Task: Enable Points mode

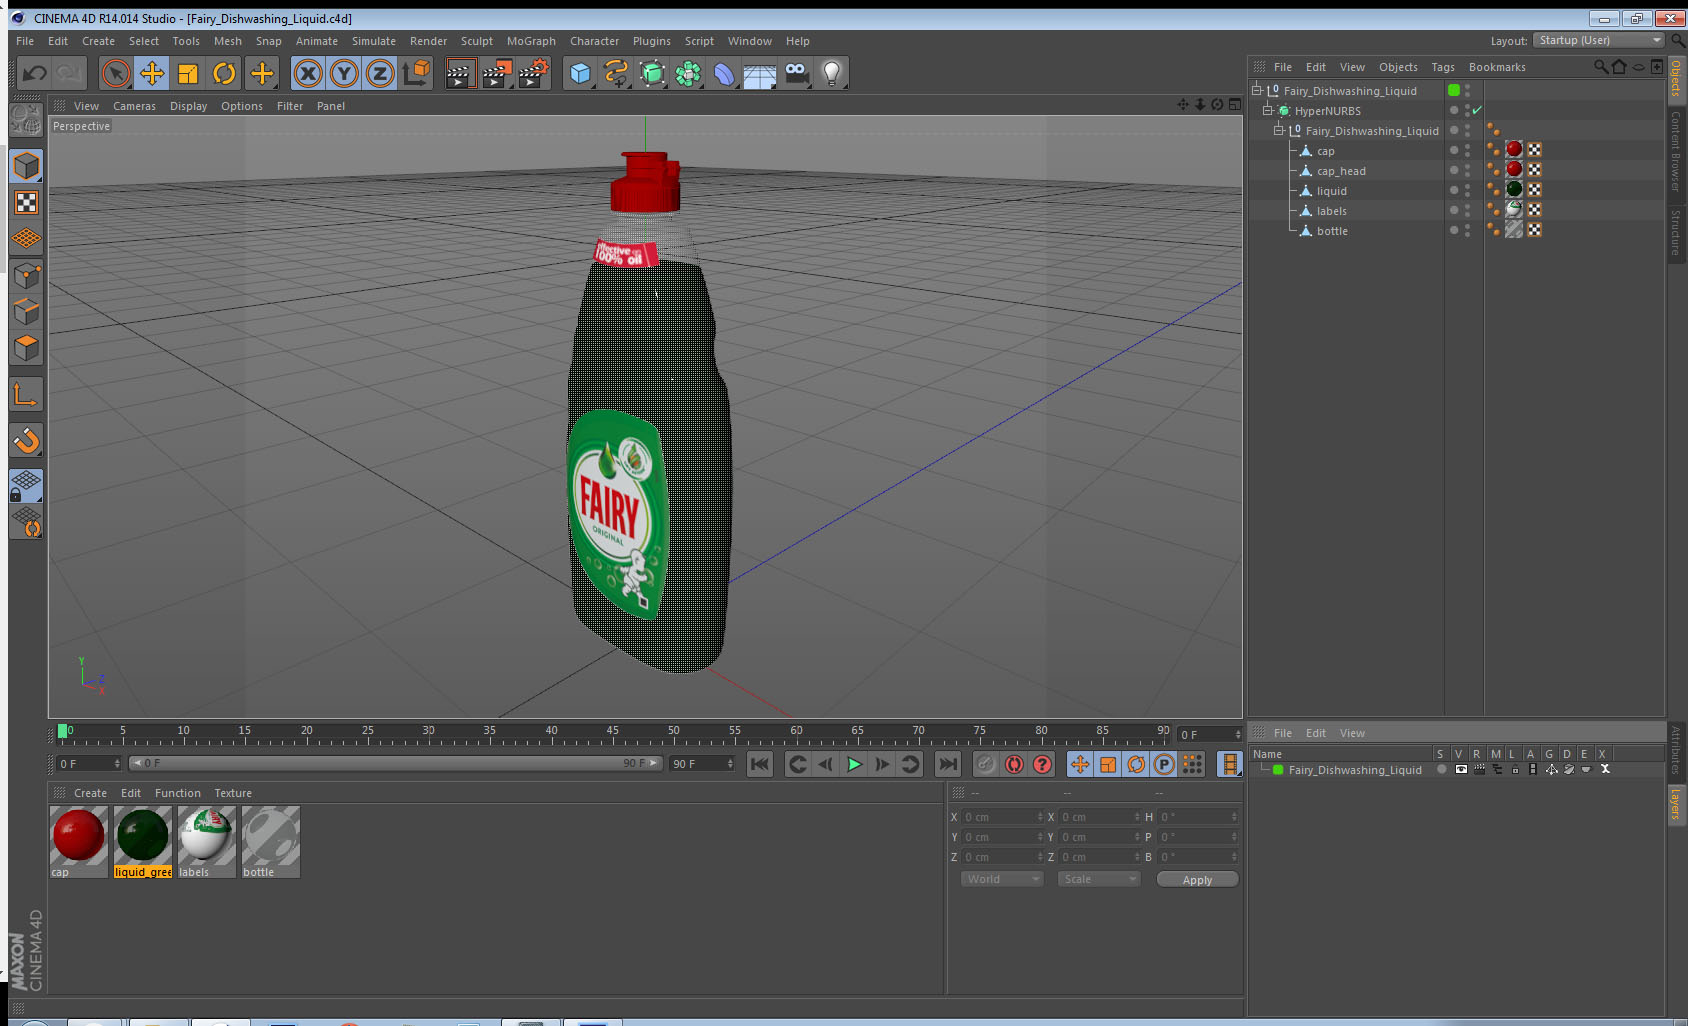Action: tap(26, 275)
